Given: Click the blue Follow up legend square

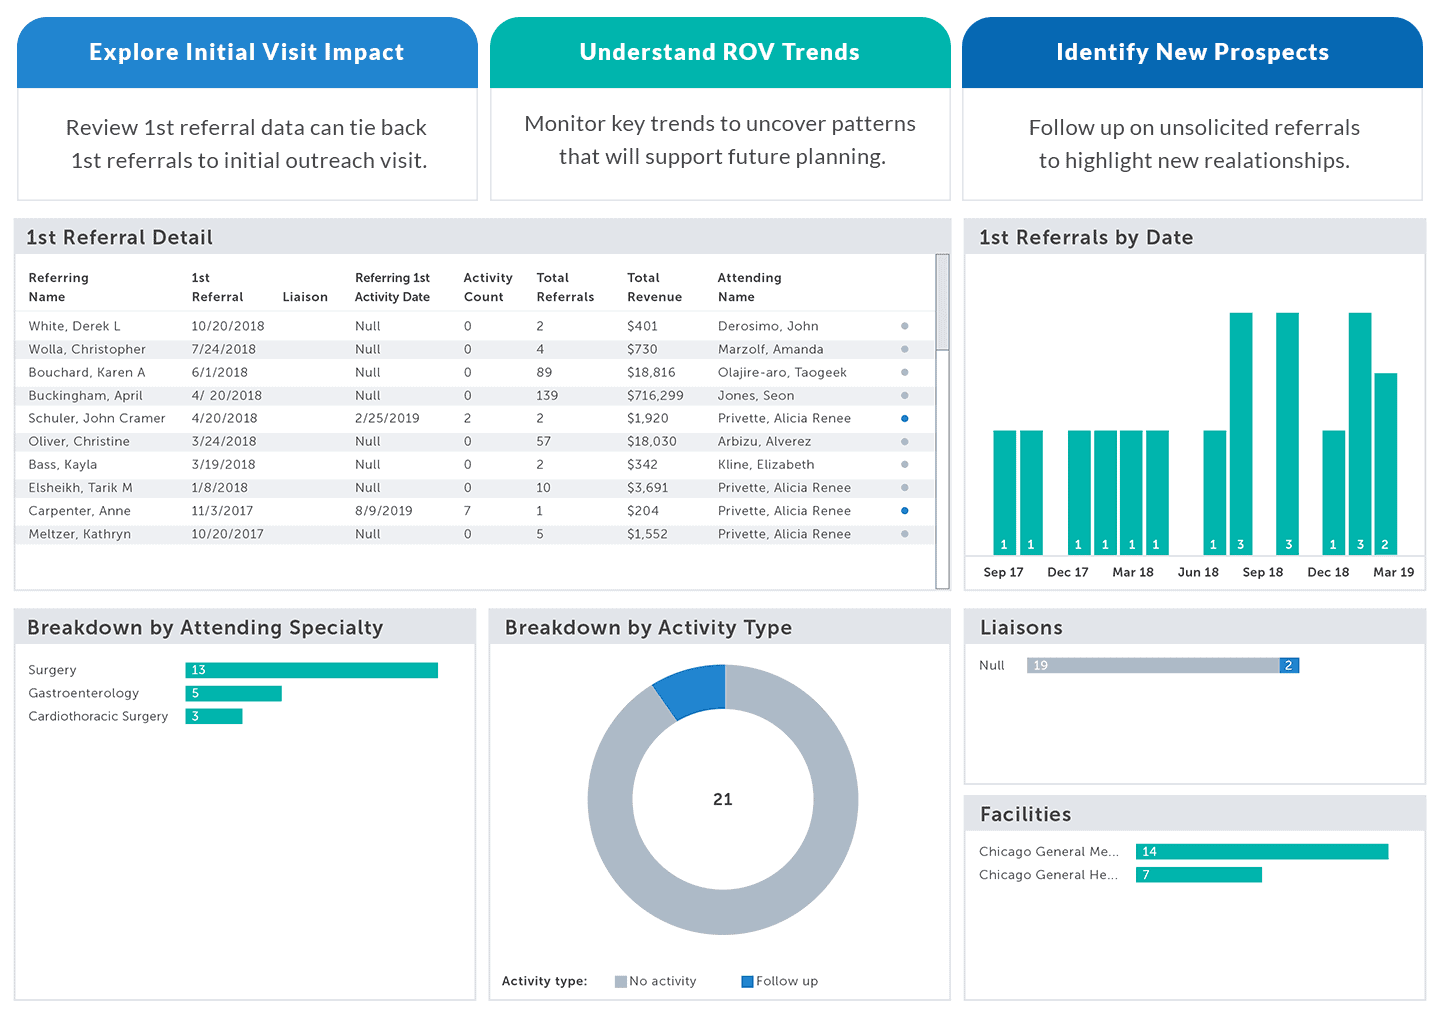Looking at the screenshot, I should (x=747, y=982).
